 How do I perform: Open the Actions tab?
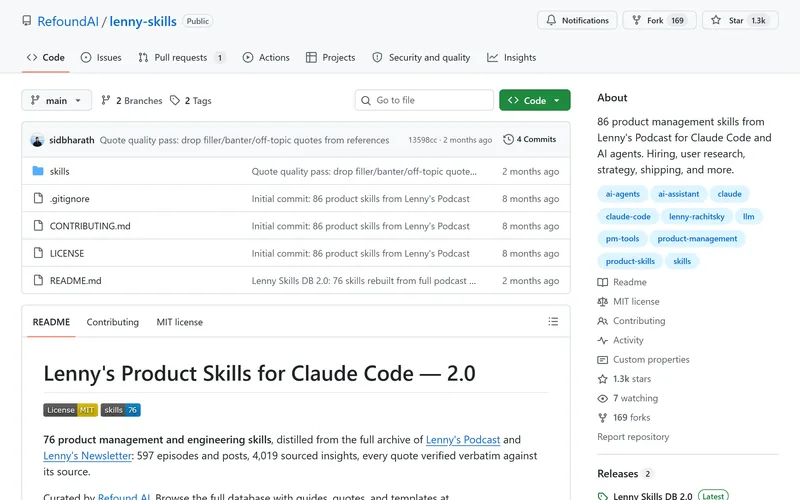pyautogui.click(x=266, y=57)
